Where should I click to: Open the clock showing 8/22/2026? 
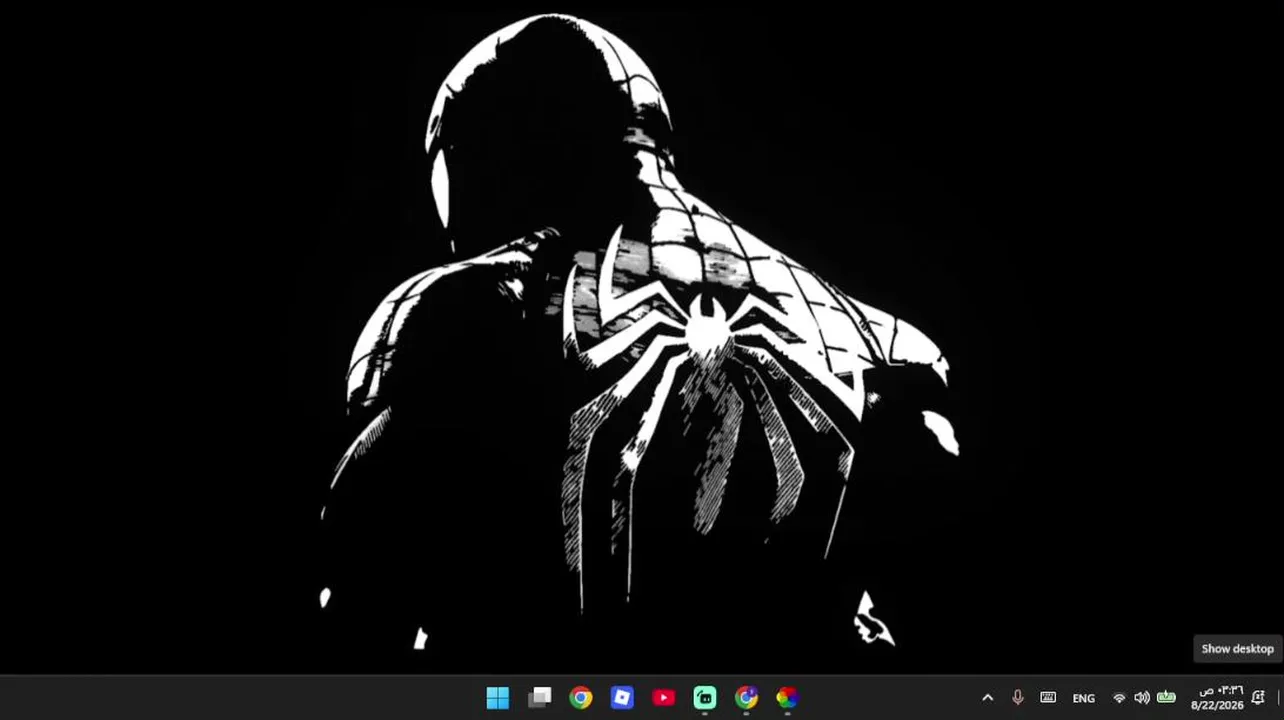click(x=1218, y=698)
